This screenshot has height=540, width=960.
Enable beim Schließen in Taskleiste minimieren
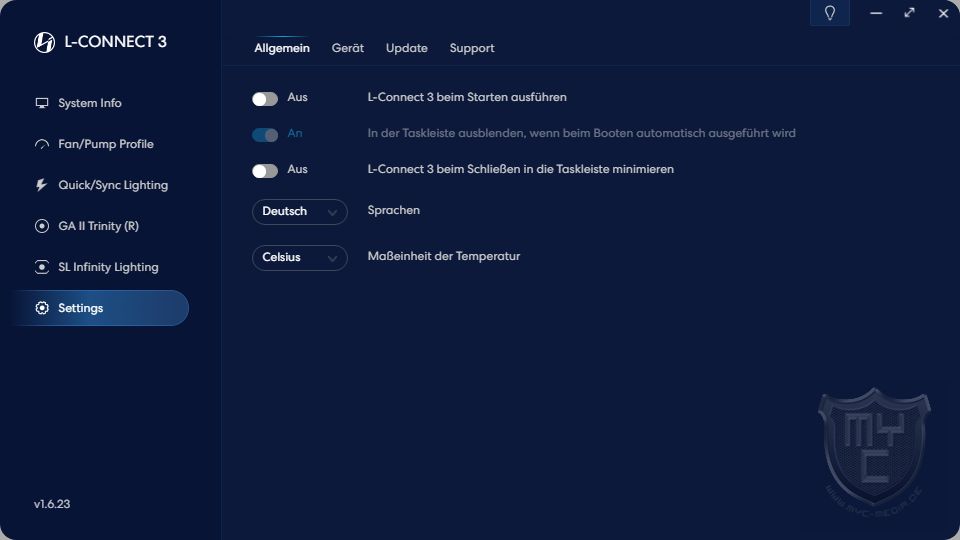point(265,171)
